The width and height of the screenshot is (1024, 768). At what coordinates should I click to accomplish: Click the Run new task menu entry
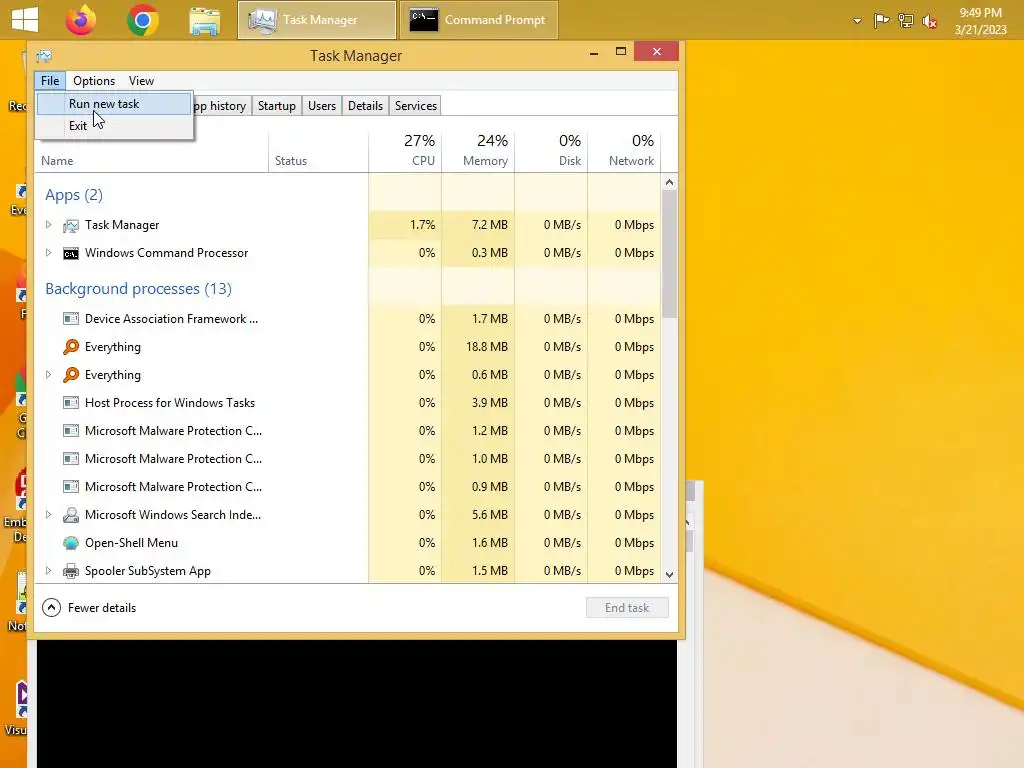(114, 104)
